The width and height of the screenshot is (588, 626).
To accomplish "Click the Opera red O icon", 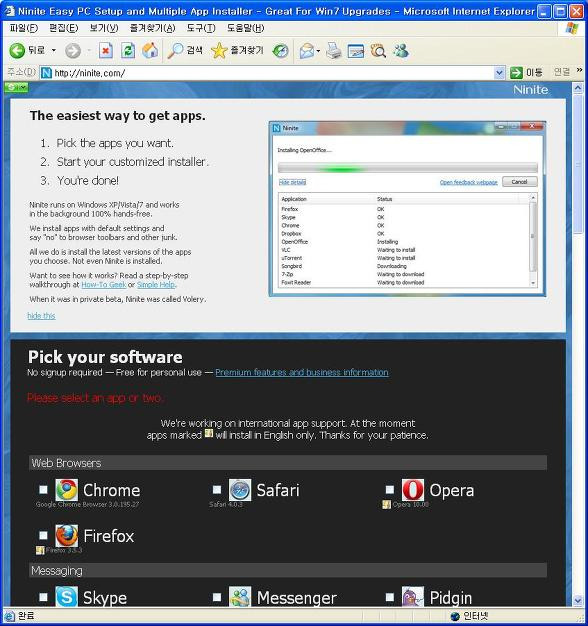I will [x=413, y=490].
